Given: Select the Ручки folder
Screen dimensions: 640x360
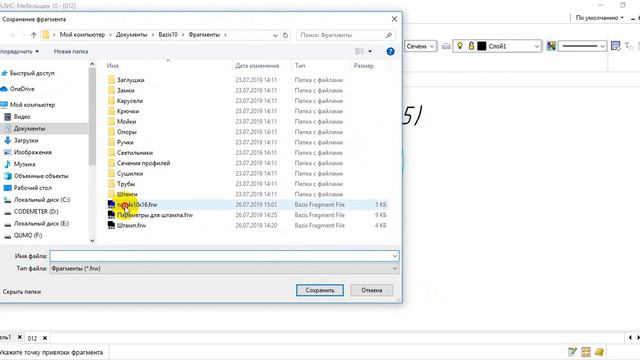Looking at the screenshot, I should coord(125,142).
